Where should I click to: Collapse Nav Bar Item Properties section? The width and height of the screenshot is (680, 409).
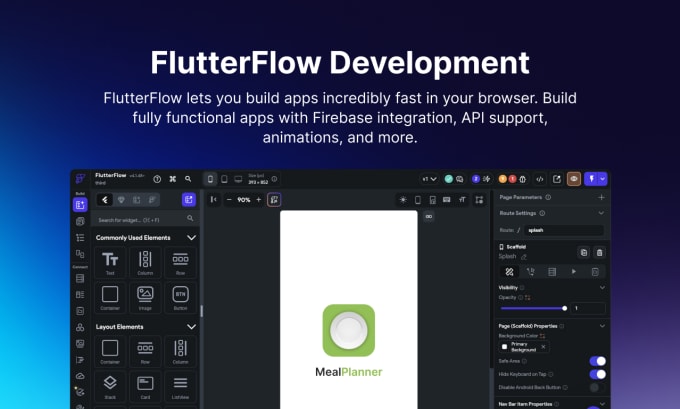(602, 404)
